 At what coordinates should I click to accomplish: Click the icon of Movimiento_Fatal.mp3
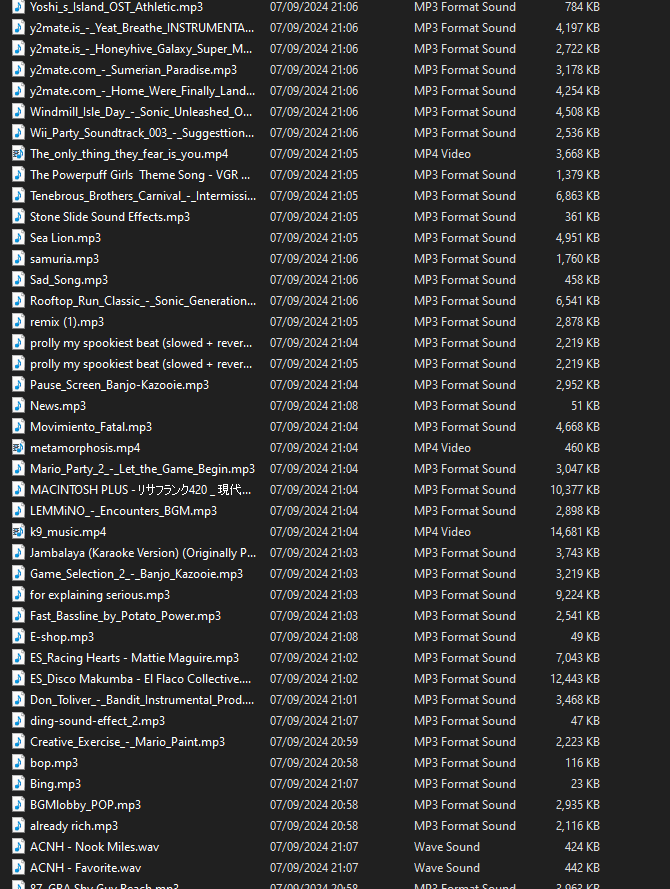tap(18, 426)
